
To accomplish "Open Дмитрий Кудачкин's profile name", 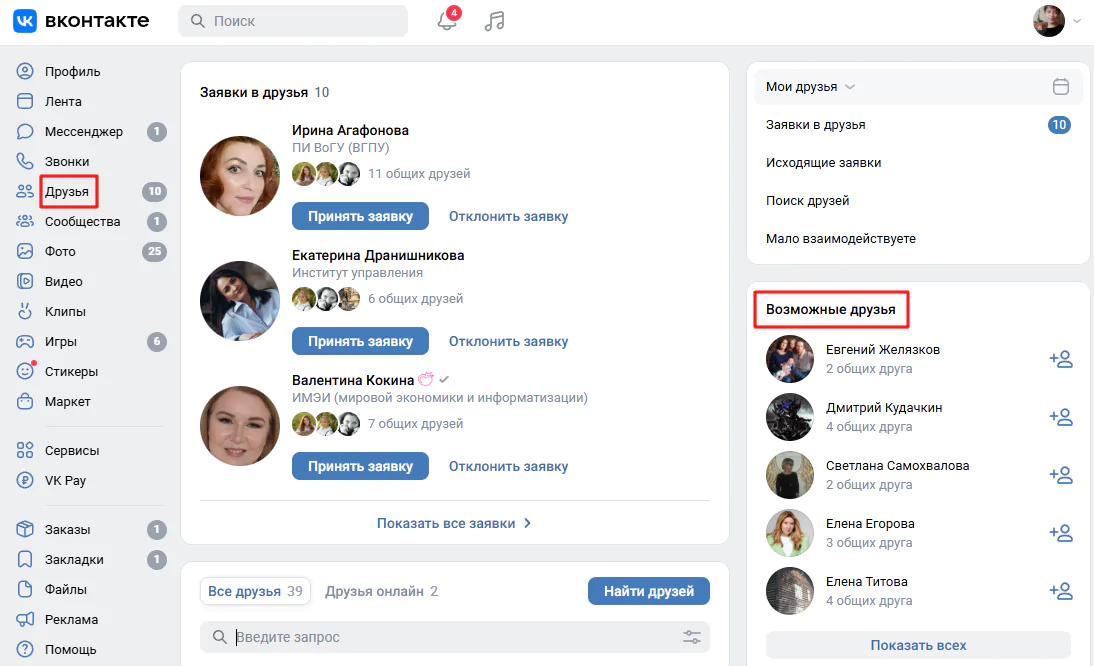I will click(884, 407).
